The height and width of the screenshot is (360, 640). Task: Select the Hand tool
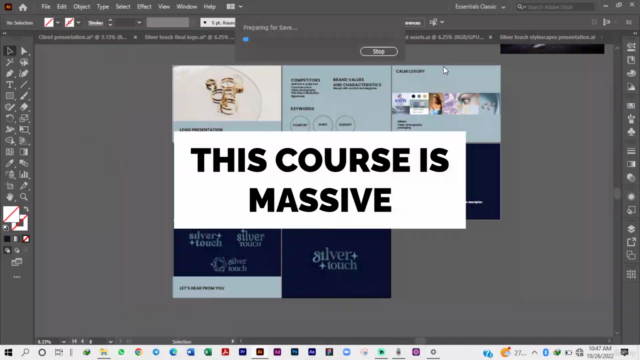click(x=9, y=197)
